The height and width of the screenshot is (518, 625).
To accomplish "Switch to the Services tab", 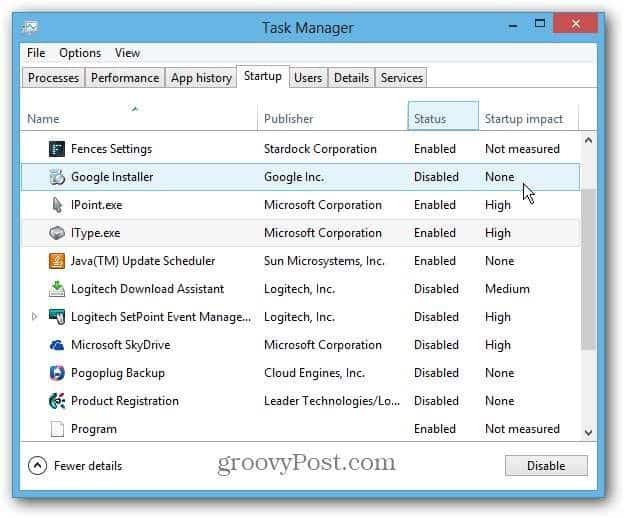I will (x=402, y=78).
